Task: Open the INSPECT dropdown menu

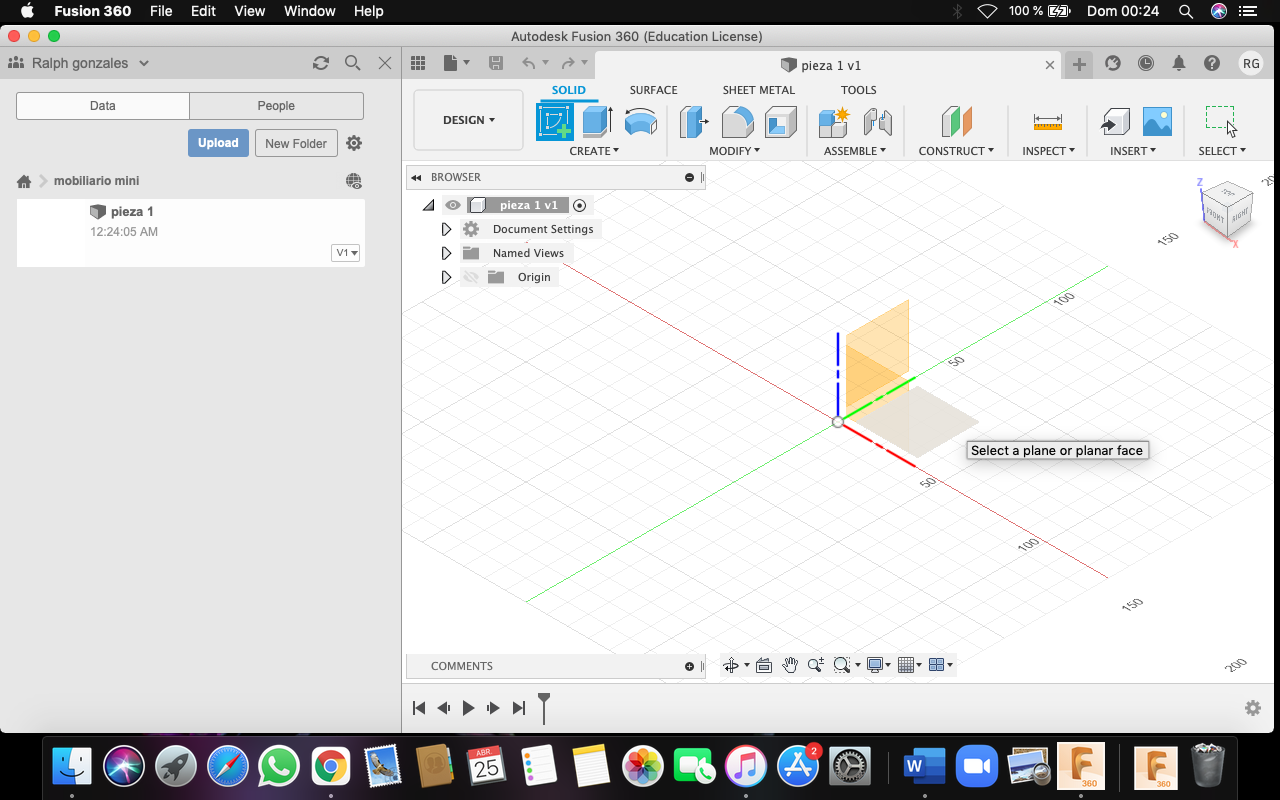Action: 1048,151
